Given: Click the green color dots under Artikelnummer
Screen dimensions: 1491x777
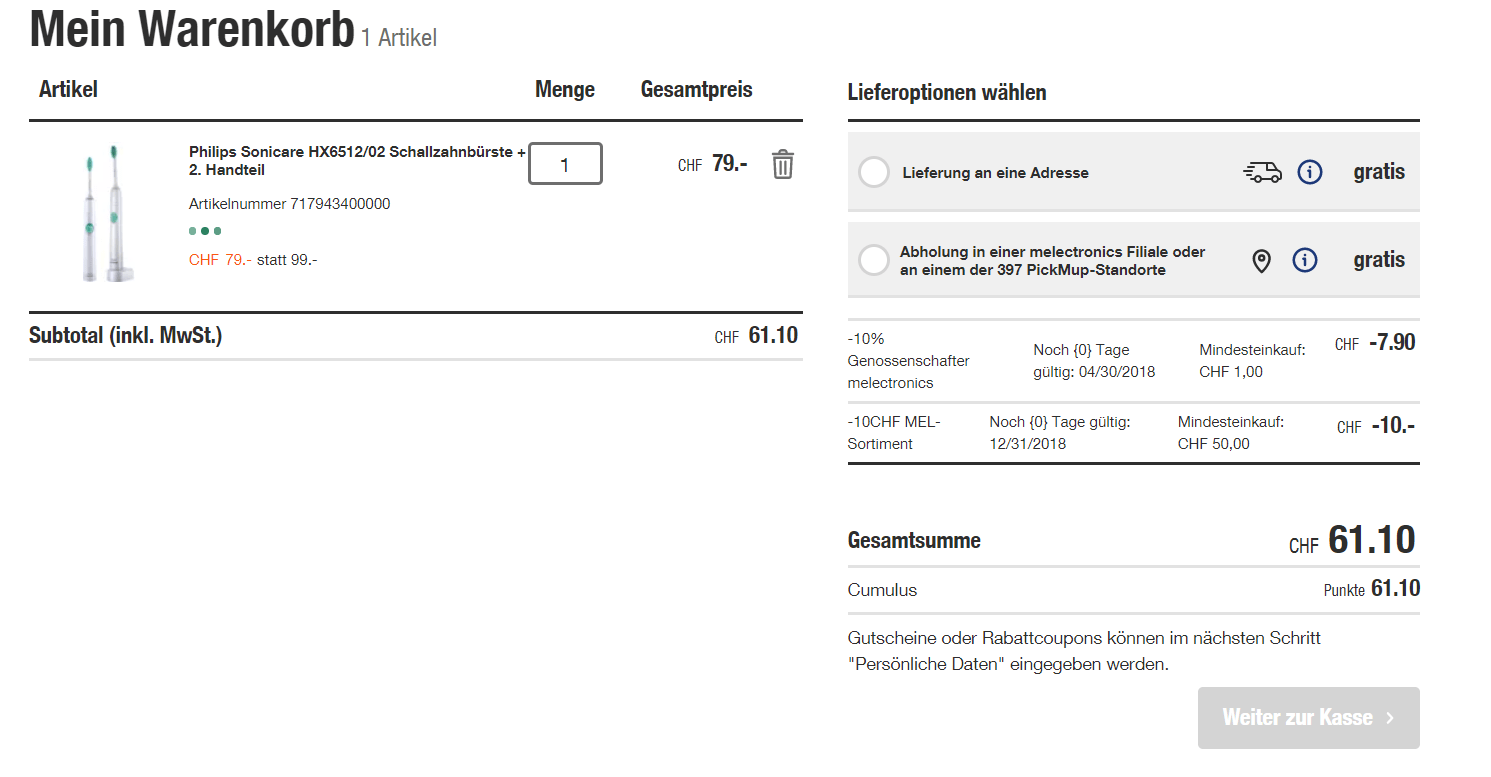Looking at the screenshot, I should (x=205, y=231).
